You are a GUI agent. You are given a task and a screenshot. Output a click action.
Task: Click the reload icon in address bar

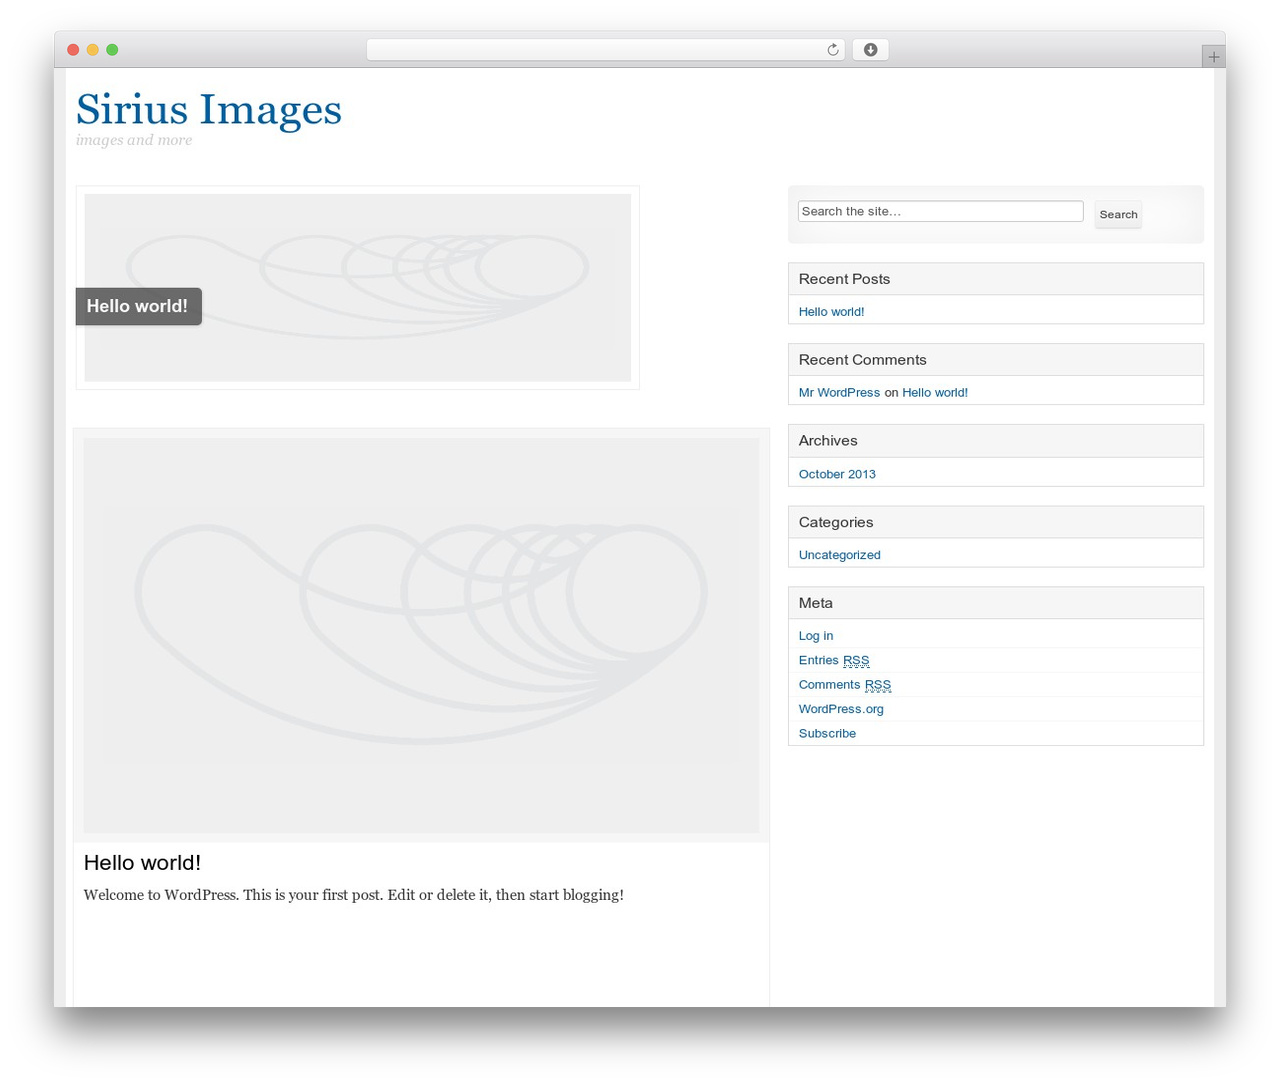tap(832, 50)
